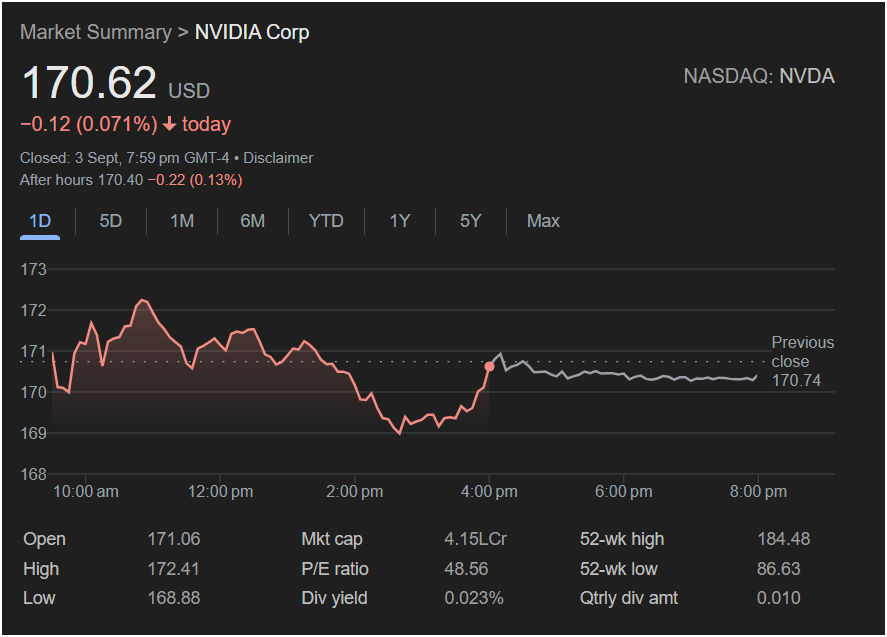The image size is (887, 637).
Task: Open the Market Summary breadcrumb link
Action: pyautogui.click(x=96, y=32)
